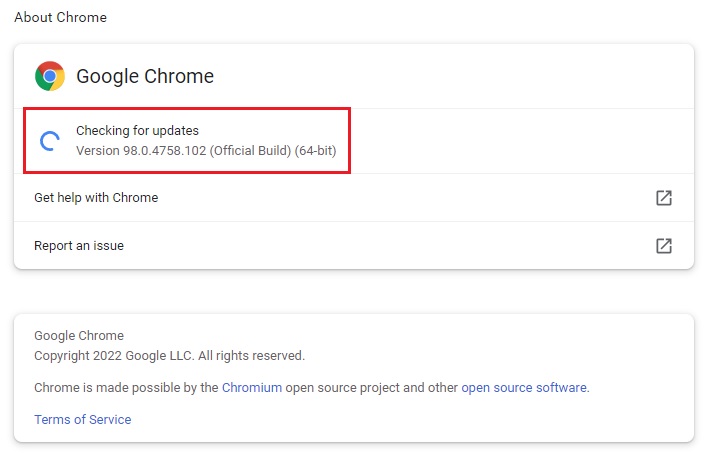Image resolution: width=711 pixels, height=454 pixels.
Task: Click the Google Chrome label above the copyright
Action: click(79, 336)
